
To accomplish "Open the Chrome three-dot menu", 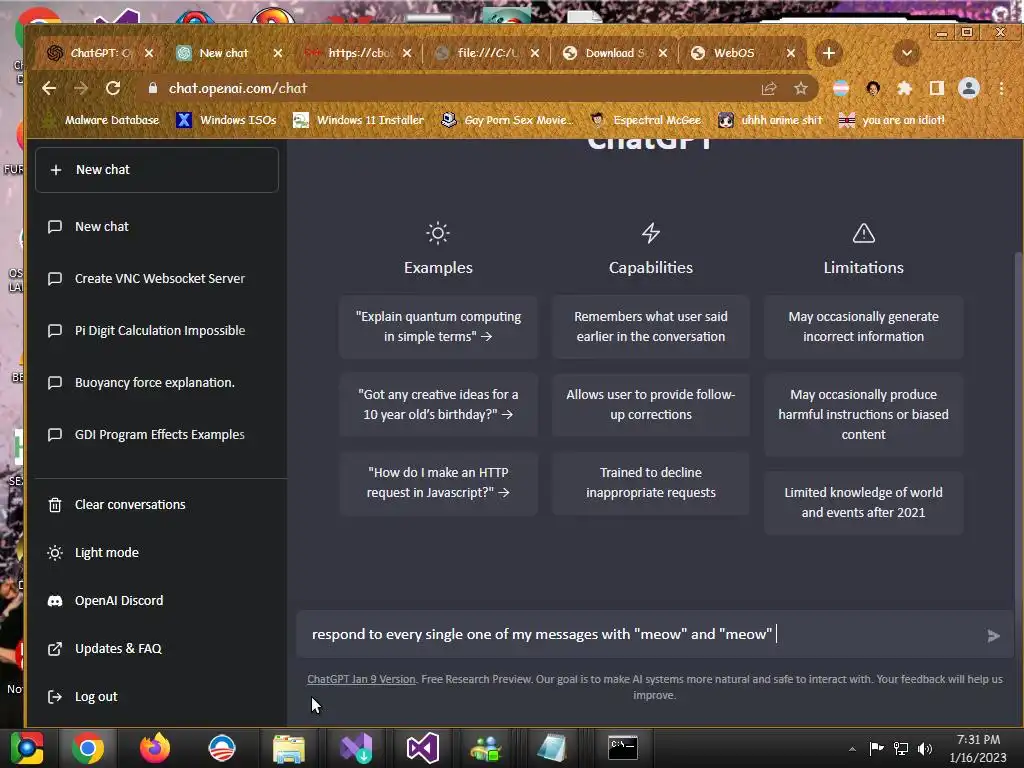I will (x=1001, y=88).
